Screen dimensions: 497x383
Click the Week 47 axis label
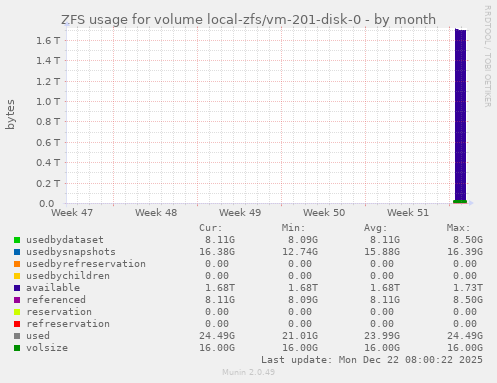(72, 213)
